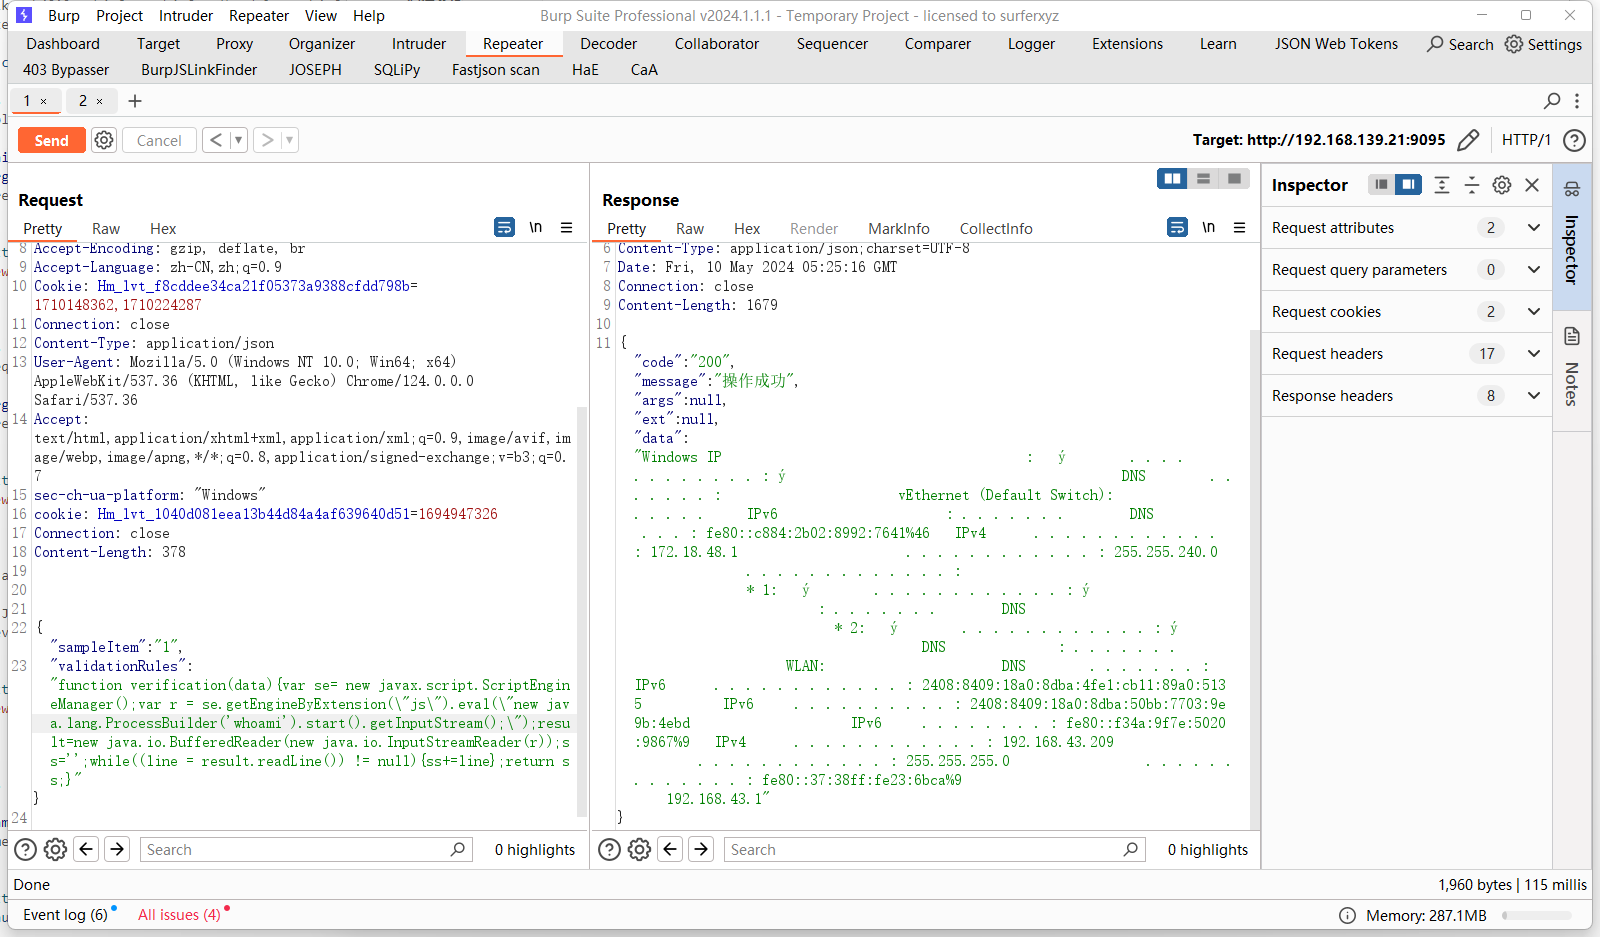Open Event log (6)
This screenshot has height=937, width=1600.
pos(65,914)
